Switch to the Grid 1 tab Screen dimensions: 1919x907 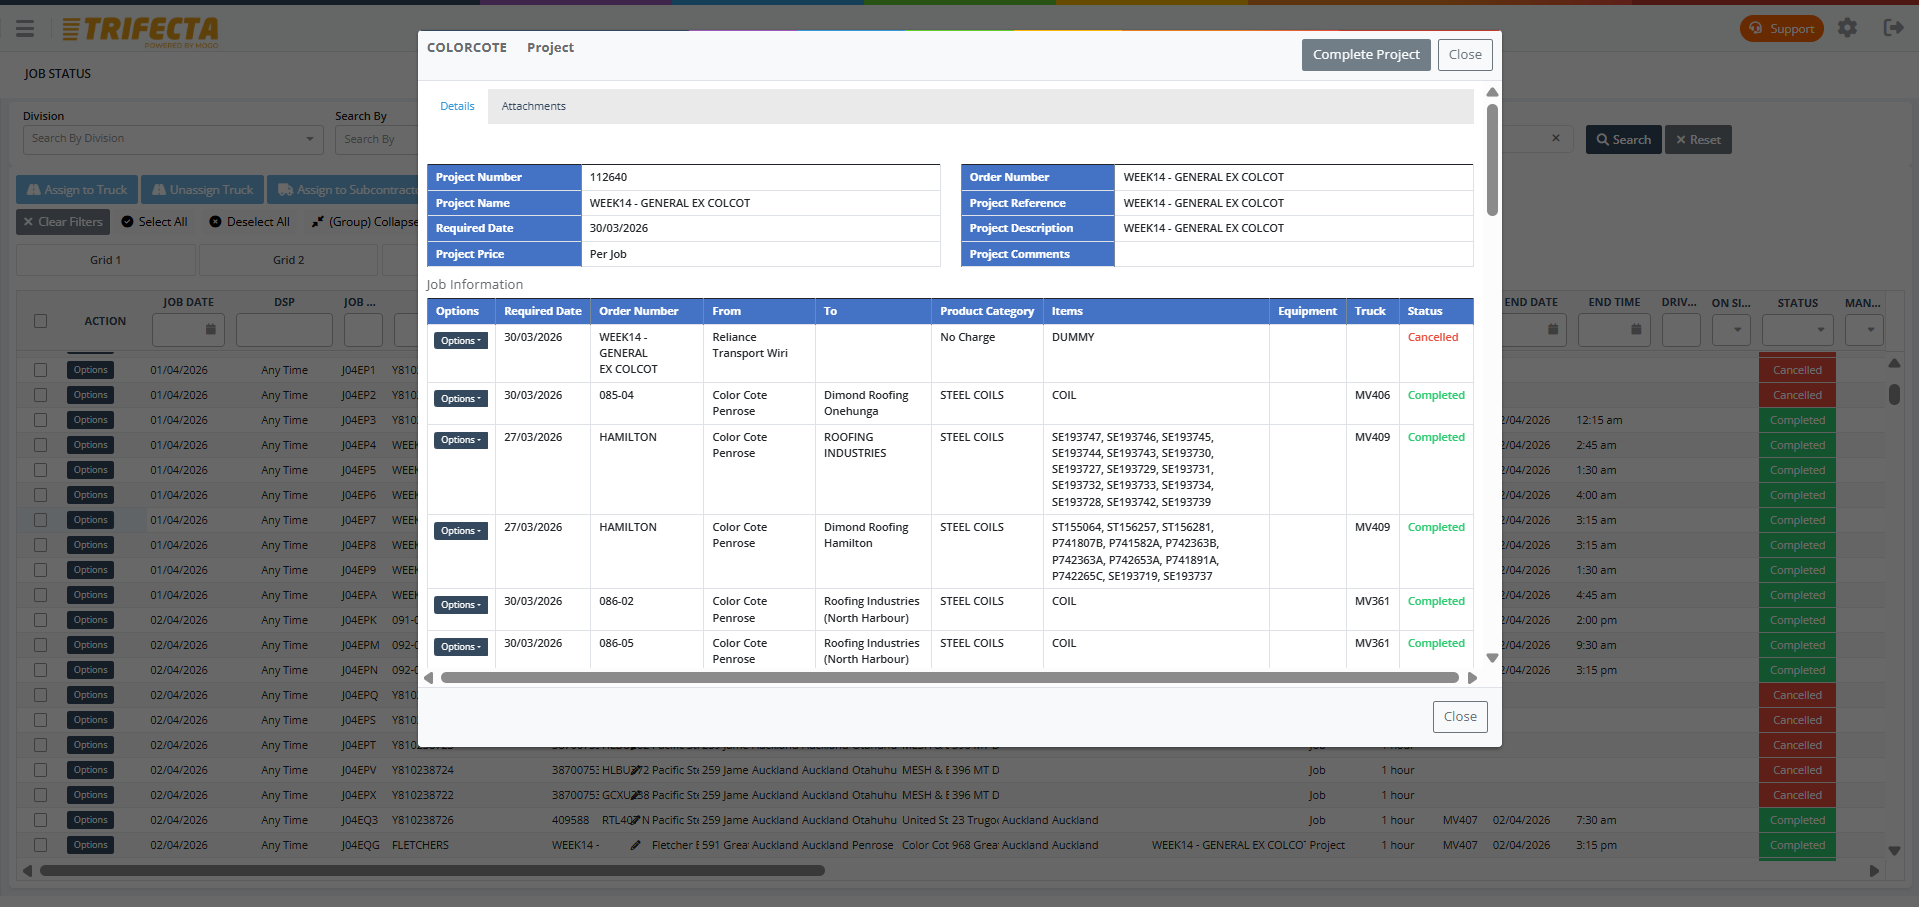pos(106,260)
